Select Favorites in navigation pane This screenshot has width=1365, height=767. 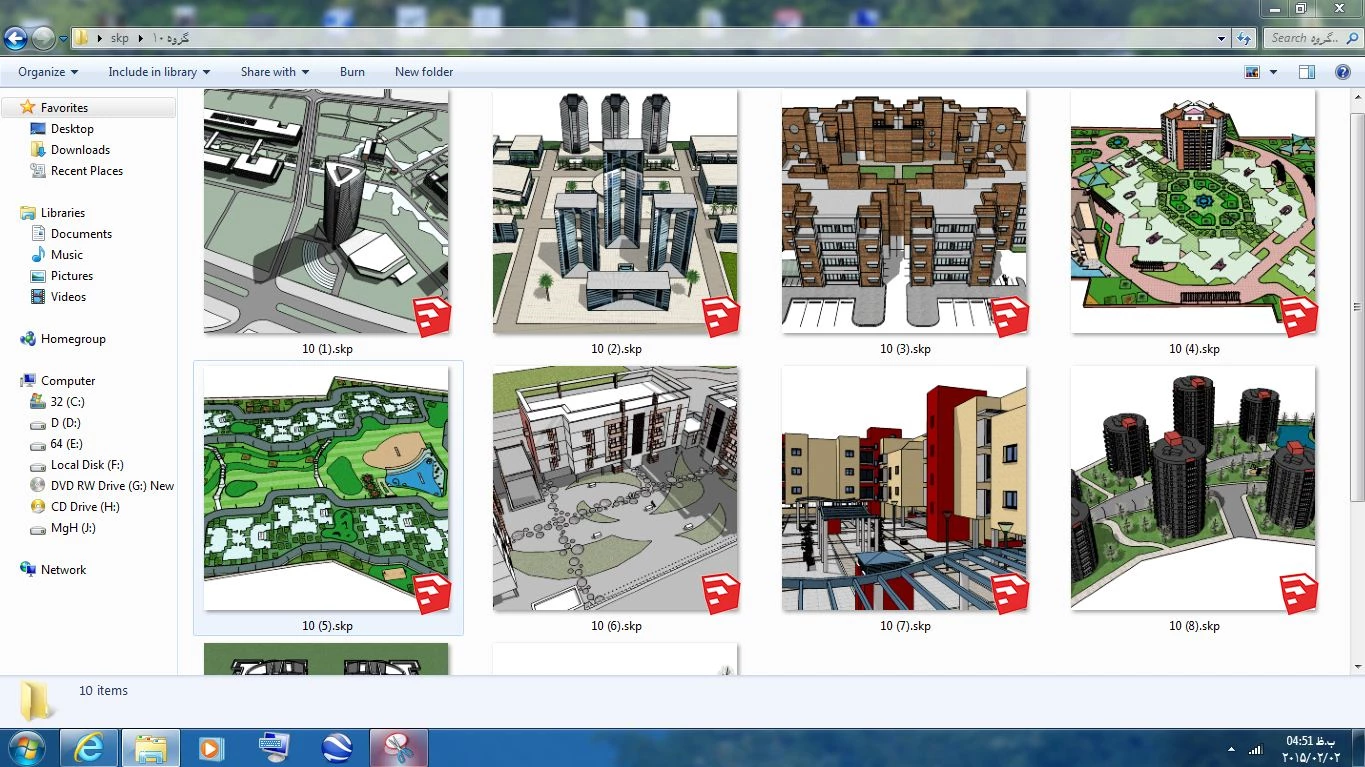click(64, 108)
